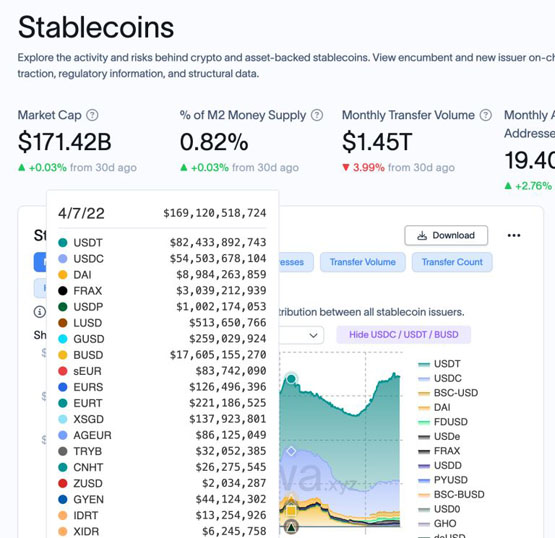The width and height of the screenshot is (555, 538).
Task: Click the info icon beside the chart description
Action: pos(40,312)
